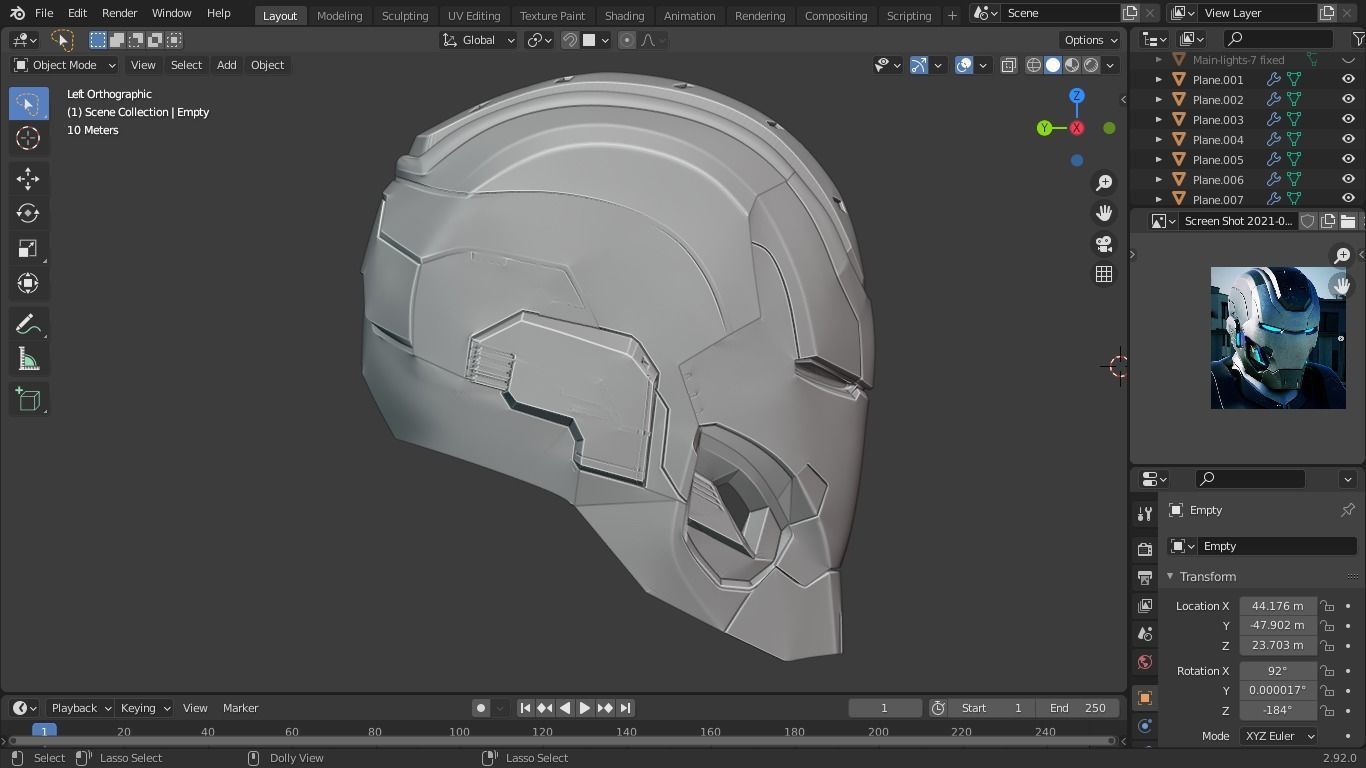This screenshot has width=1366, height=768.
Task: Select the Tweak select tool icon in header
Action: coord(62,40)
